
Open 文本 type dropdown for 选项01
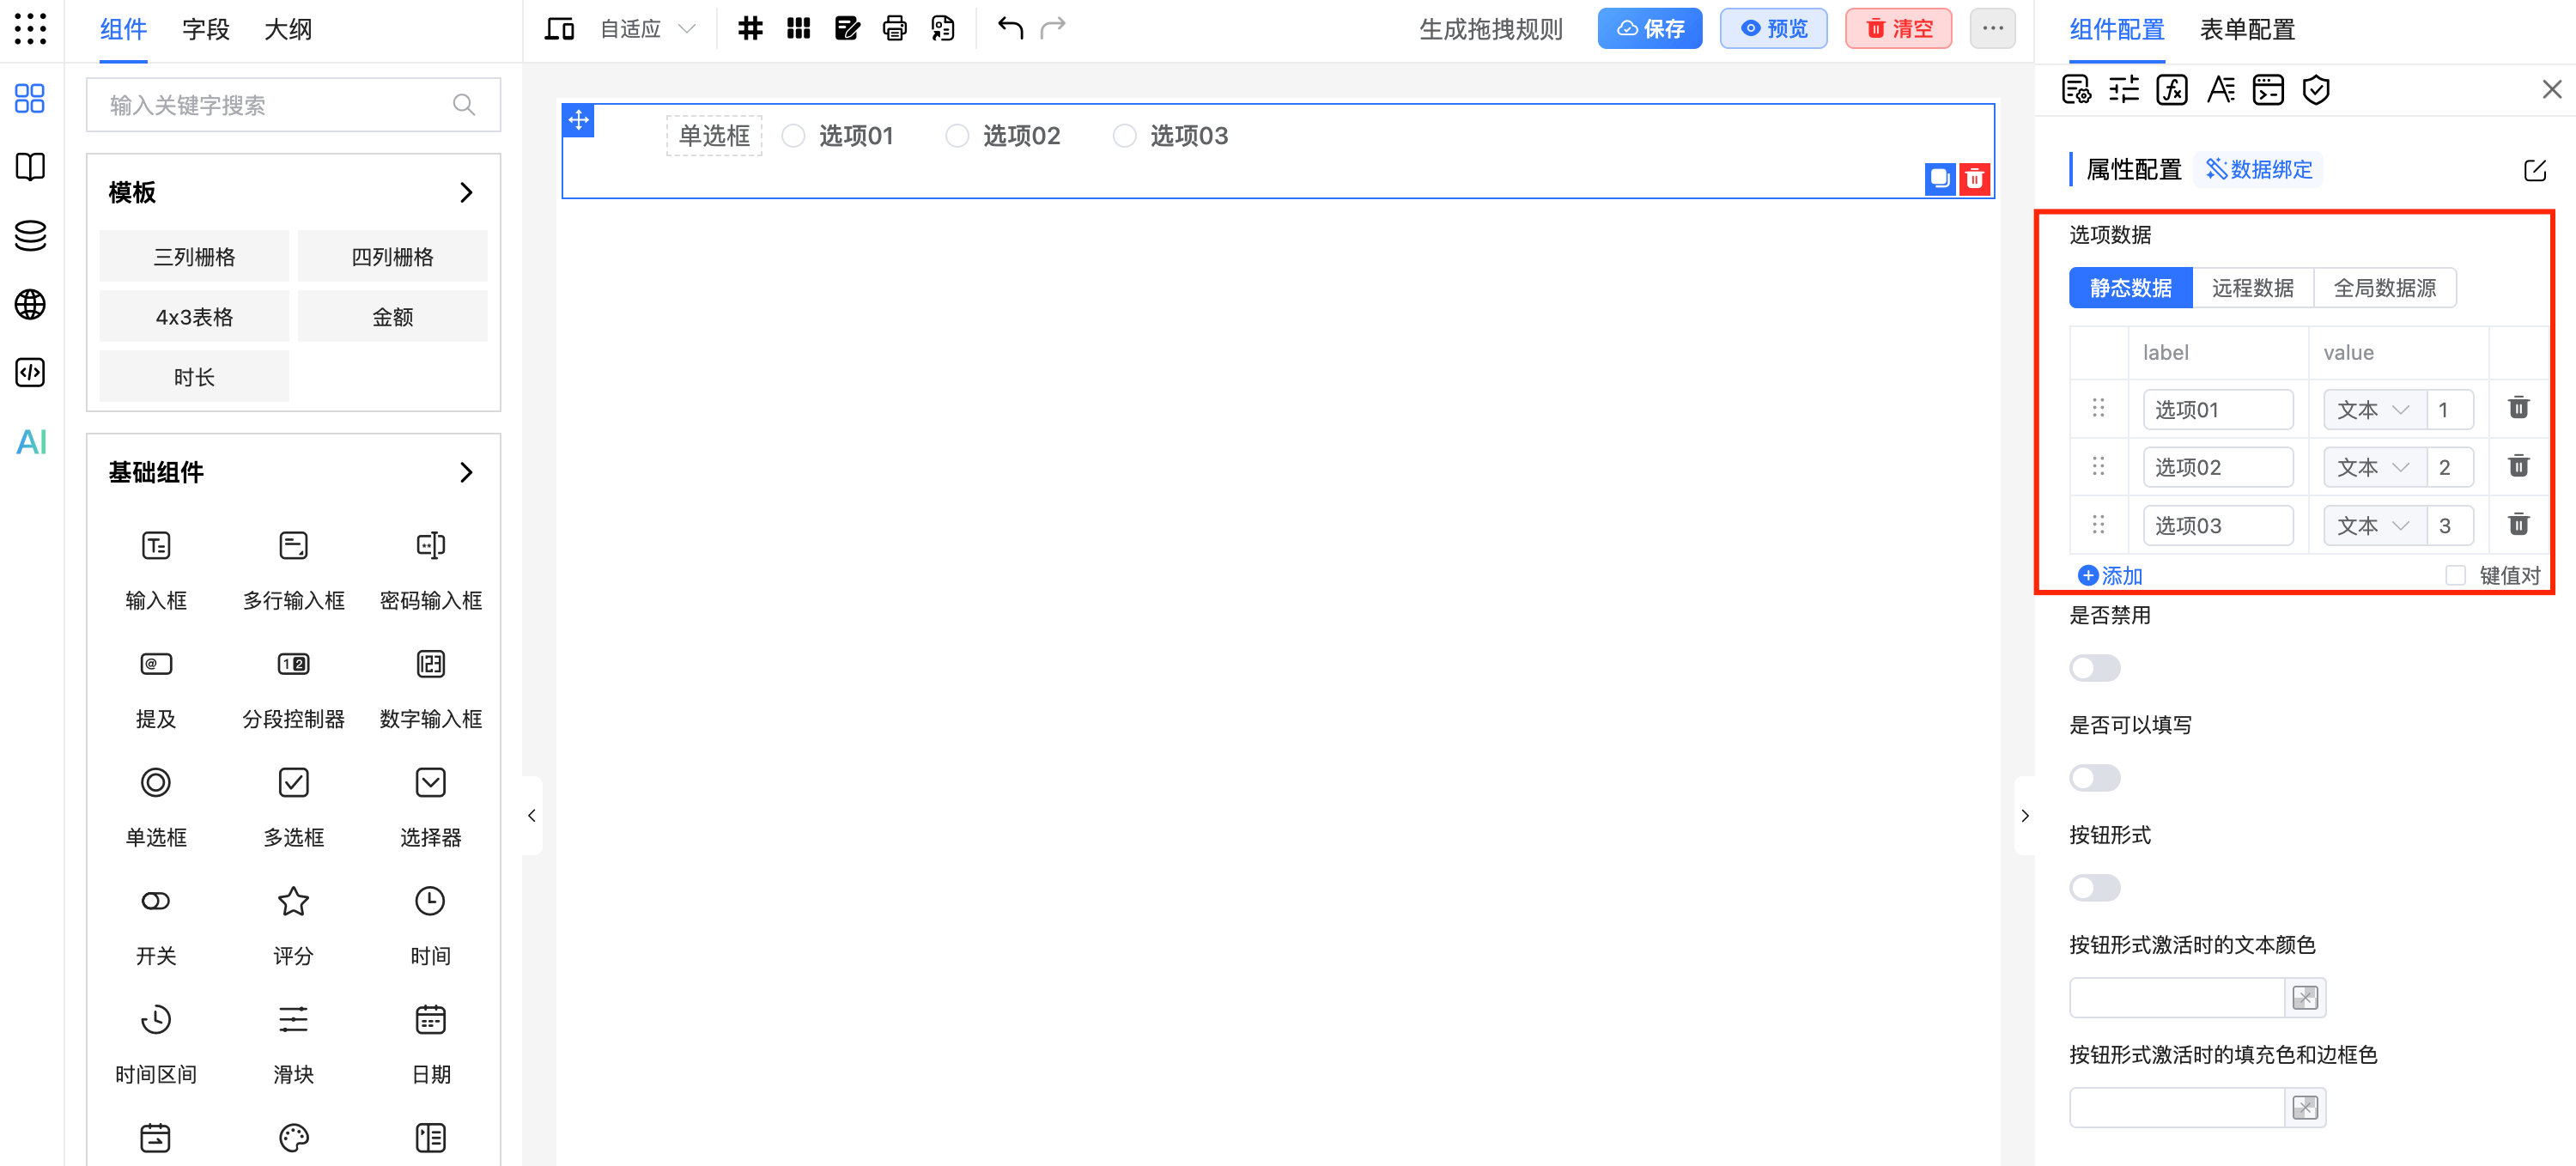[2372, 409]
